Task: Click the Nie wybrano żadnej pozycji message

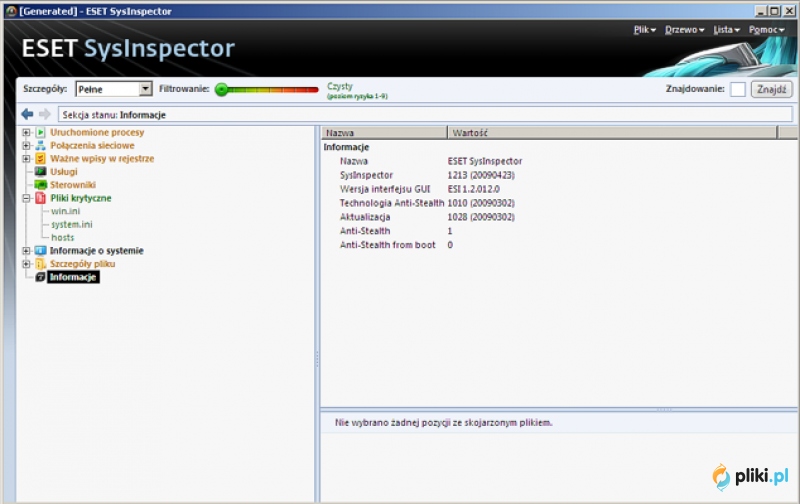Action: click(x=443, y=422)
